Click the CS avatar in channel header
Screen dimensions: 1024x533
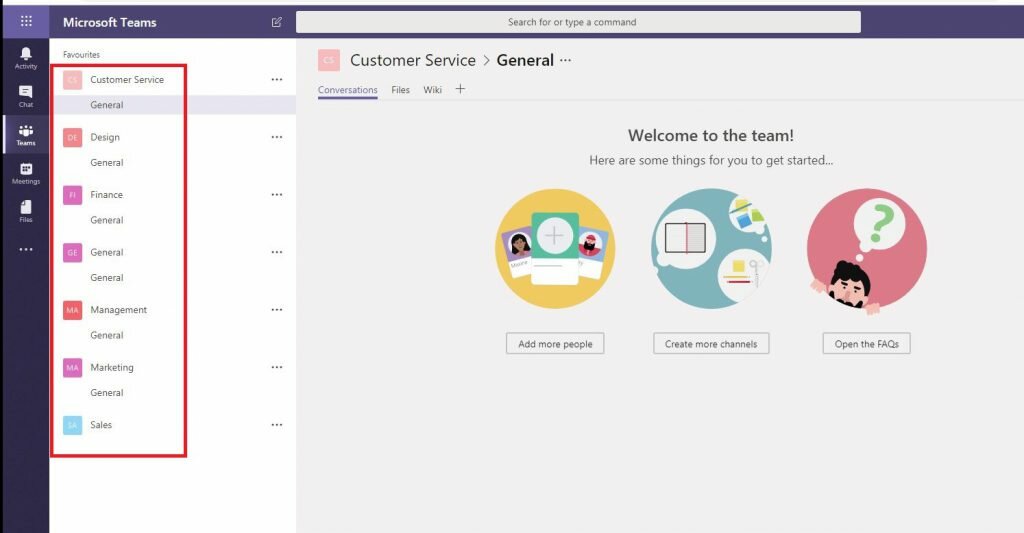[x=329, y=60]
